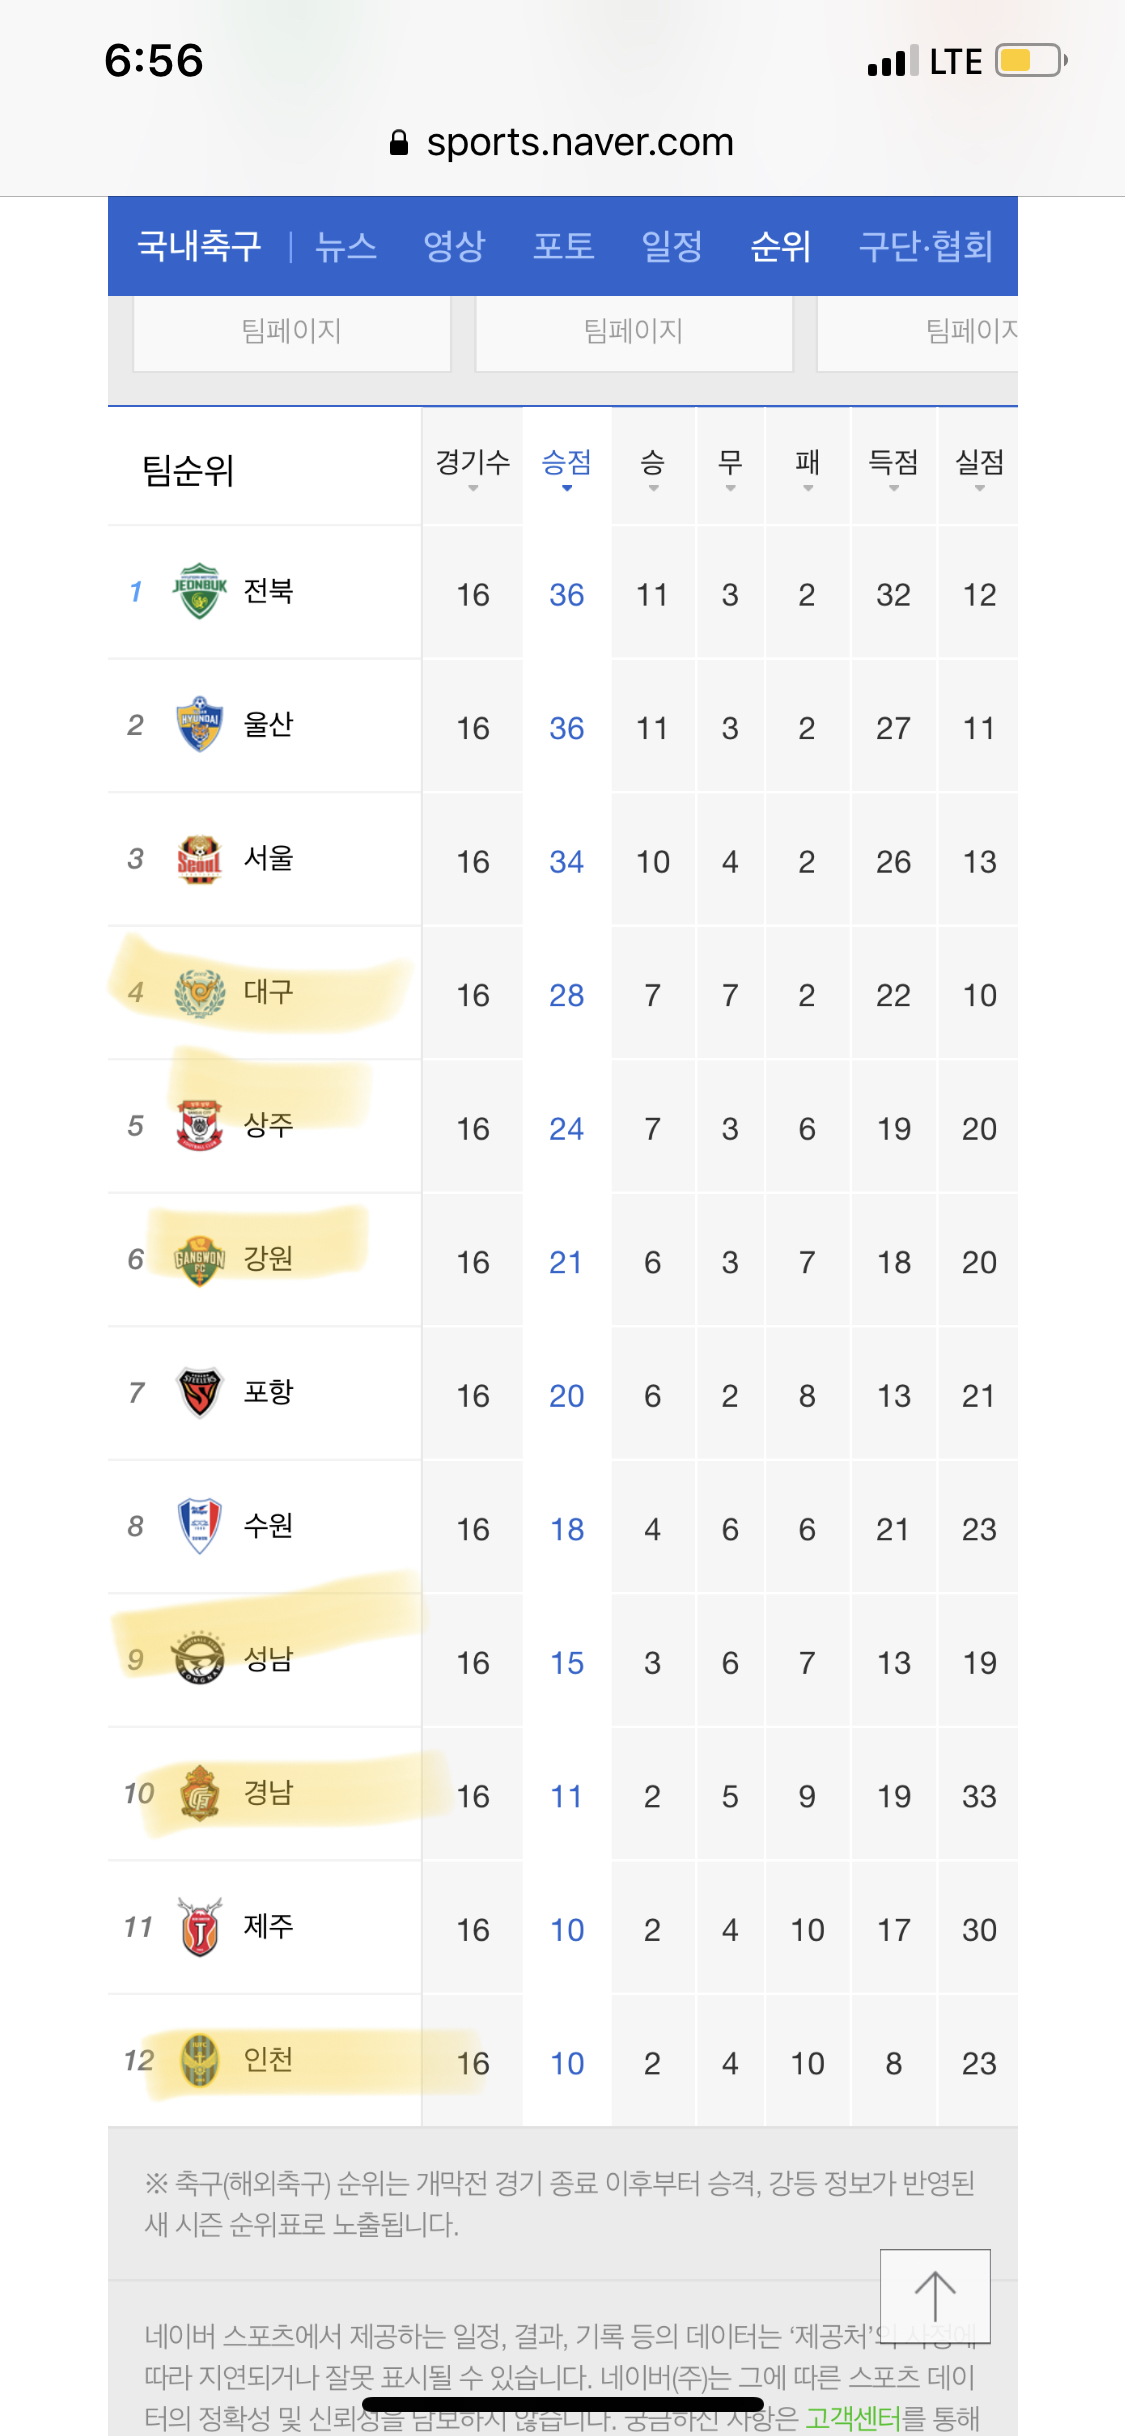Tap the FC Seoul team logo
Viewport: 1125px width, 2436px height.
[199, 858]
